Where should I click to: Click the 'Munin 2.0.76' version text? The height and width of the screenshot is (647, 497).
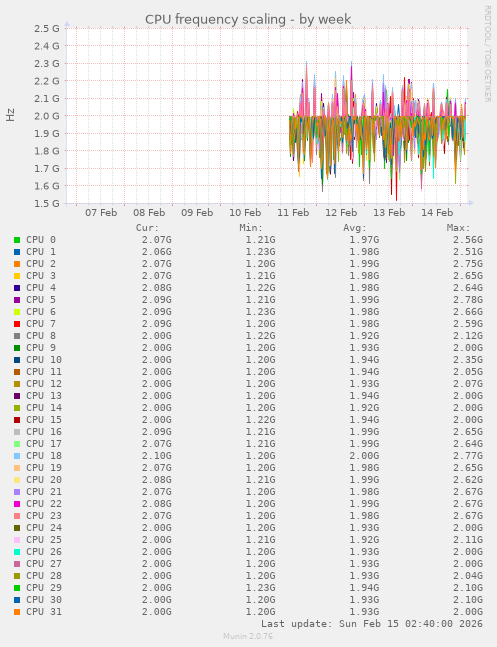click(x=248, y=636)
